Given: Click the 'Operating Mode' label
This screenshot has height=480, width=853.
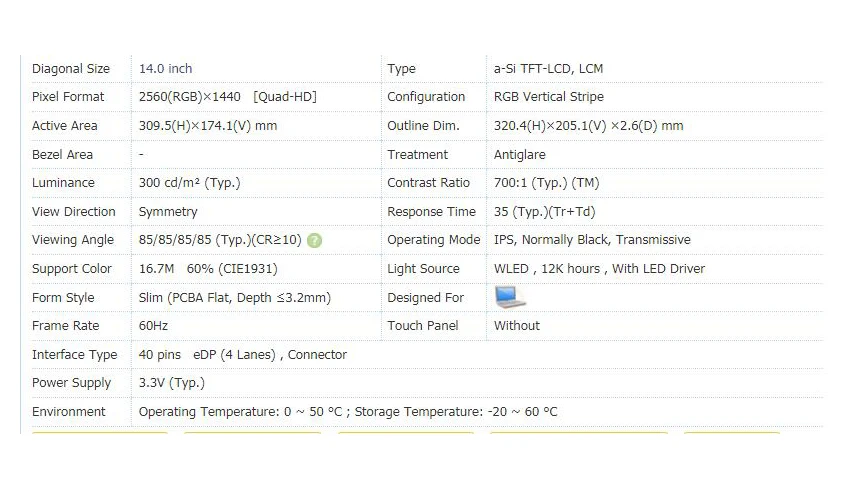Looking at the screenshot, I should [x=434, y=240].
